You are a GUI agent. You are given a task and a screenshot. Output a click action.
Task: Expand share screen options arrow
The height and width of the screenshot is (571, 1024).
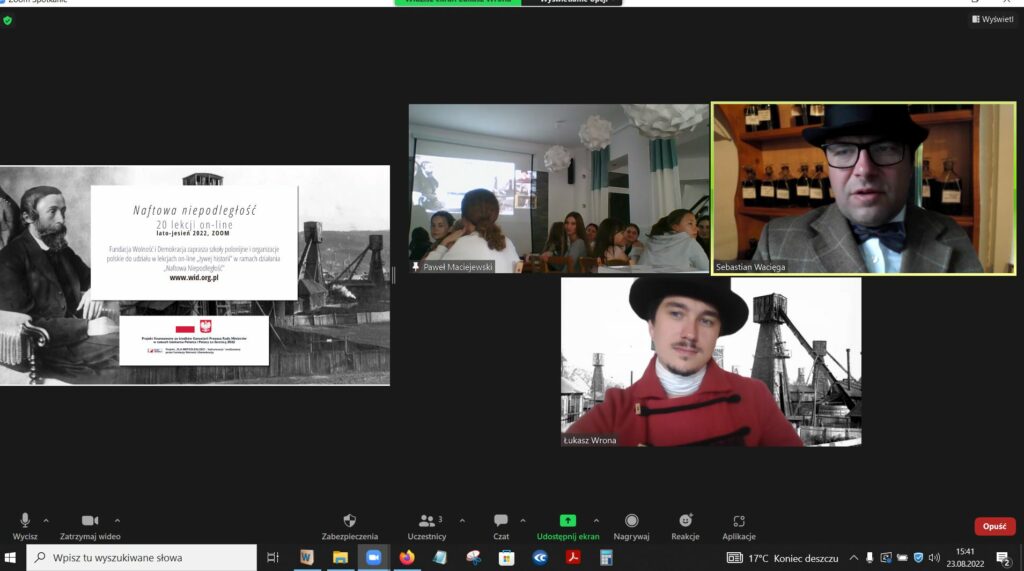[x=596, y=520]
